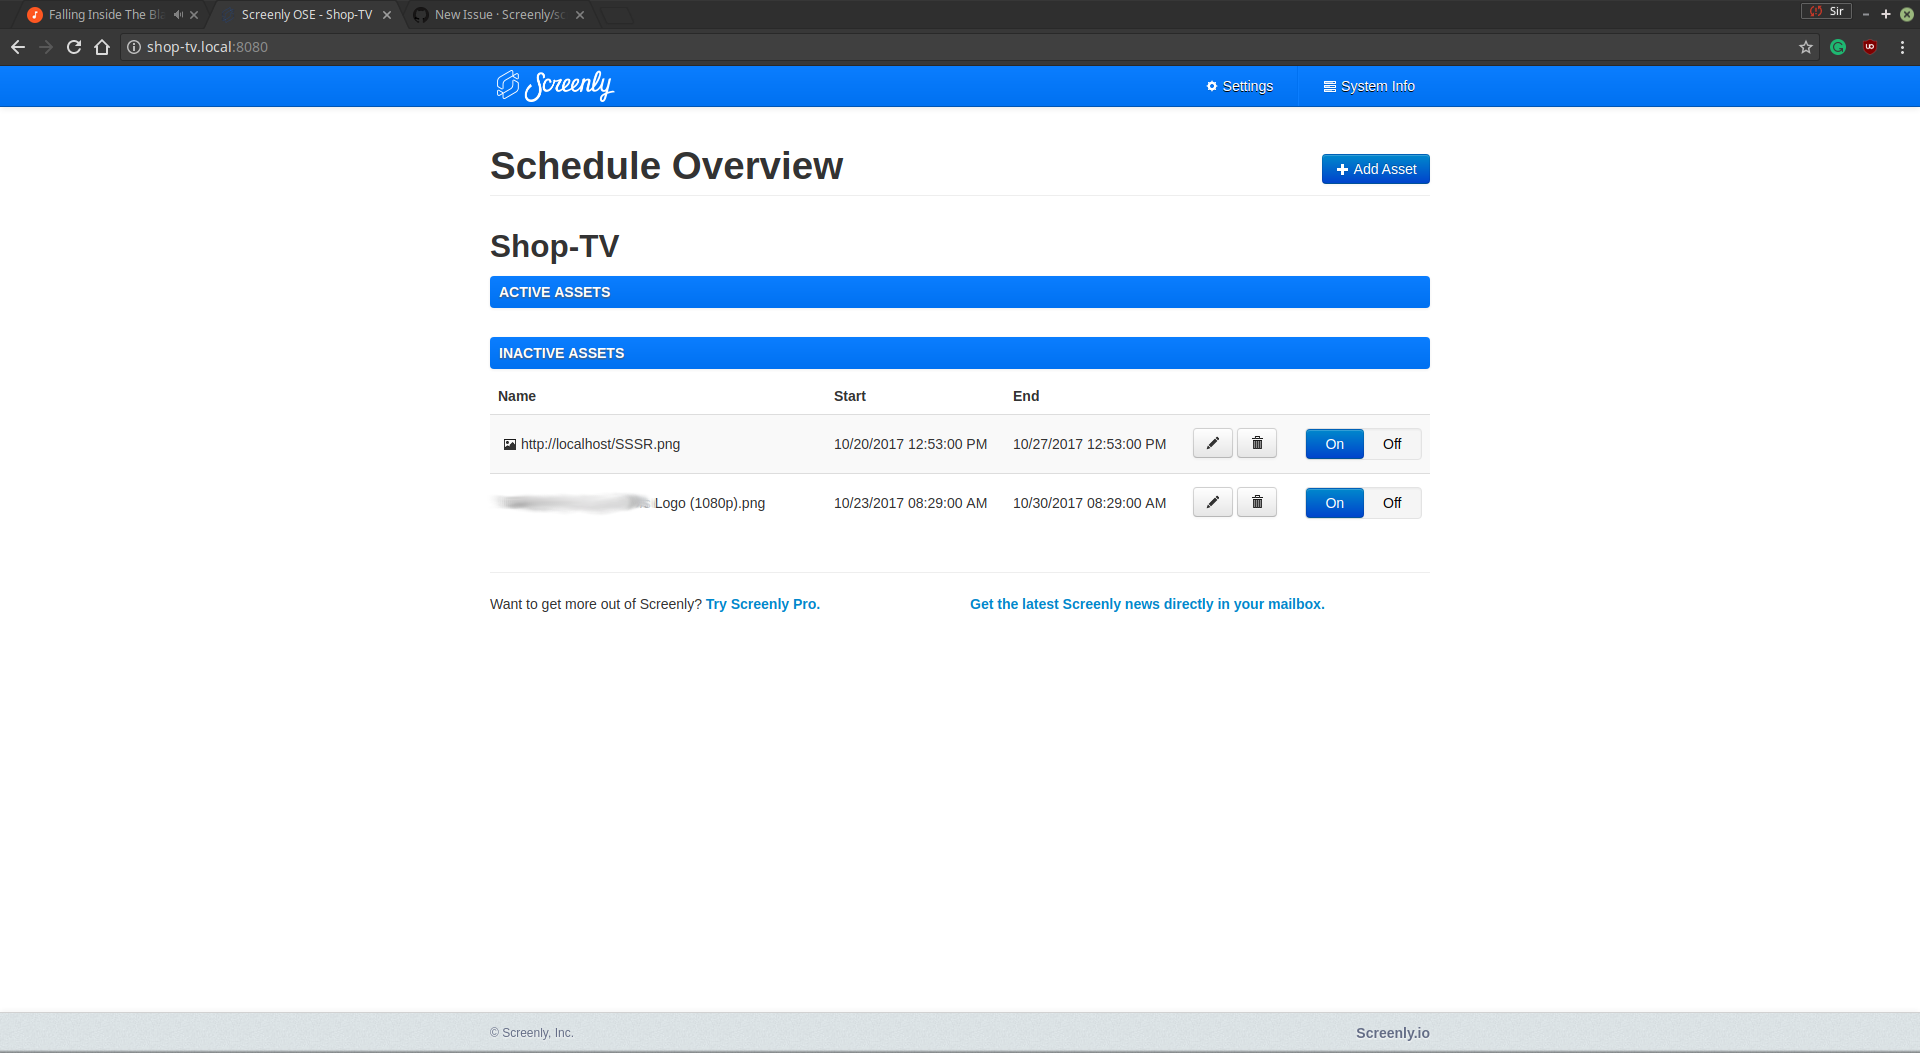Delete the SSSR.png asset
This screenshot has width=1920, height=1053.
pos(1256,443)
